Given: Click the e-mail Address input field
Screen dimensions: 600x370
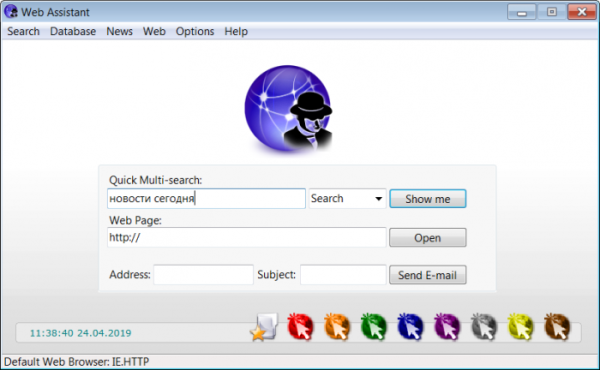Looking at the screenshot, I should point(204,275).
